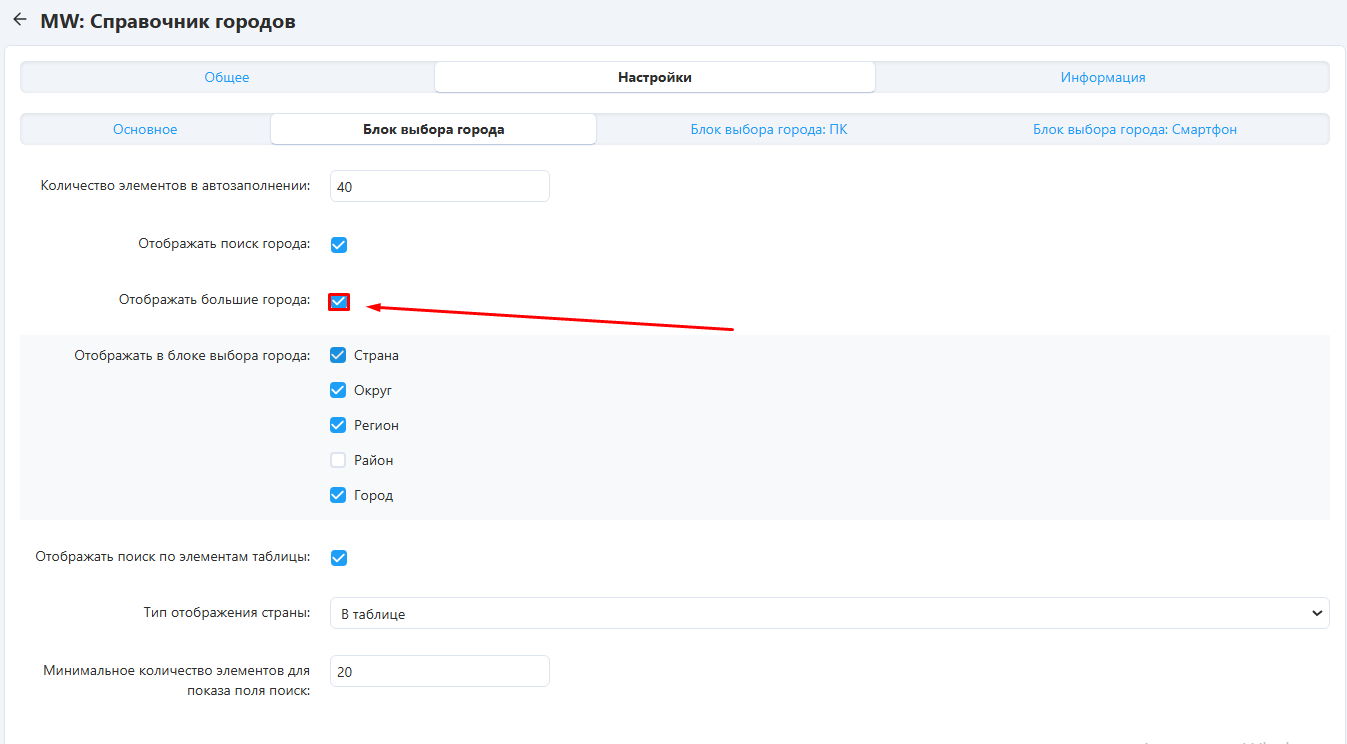Open the Блок выбора города: ПК tab
This screenshot has height=744, width=1347.
(x=768, y=129)
